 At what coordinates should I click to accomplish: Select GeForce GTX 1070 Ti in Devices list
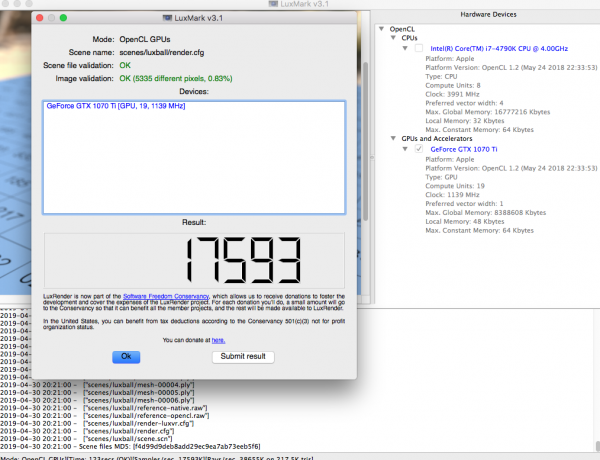click(116, 106)
